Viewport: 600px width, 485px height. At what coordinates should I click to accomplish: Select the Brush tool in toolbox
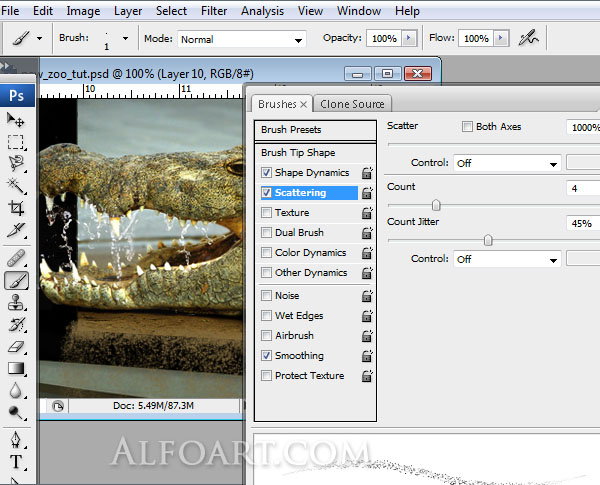click(16, 281)
